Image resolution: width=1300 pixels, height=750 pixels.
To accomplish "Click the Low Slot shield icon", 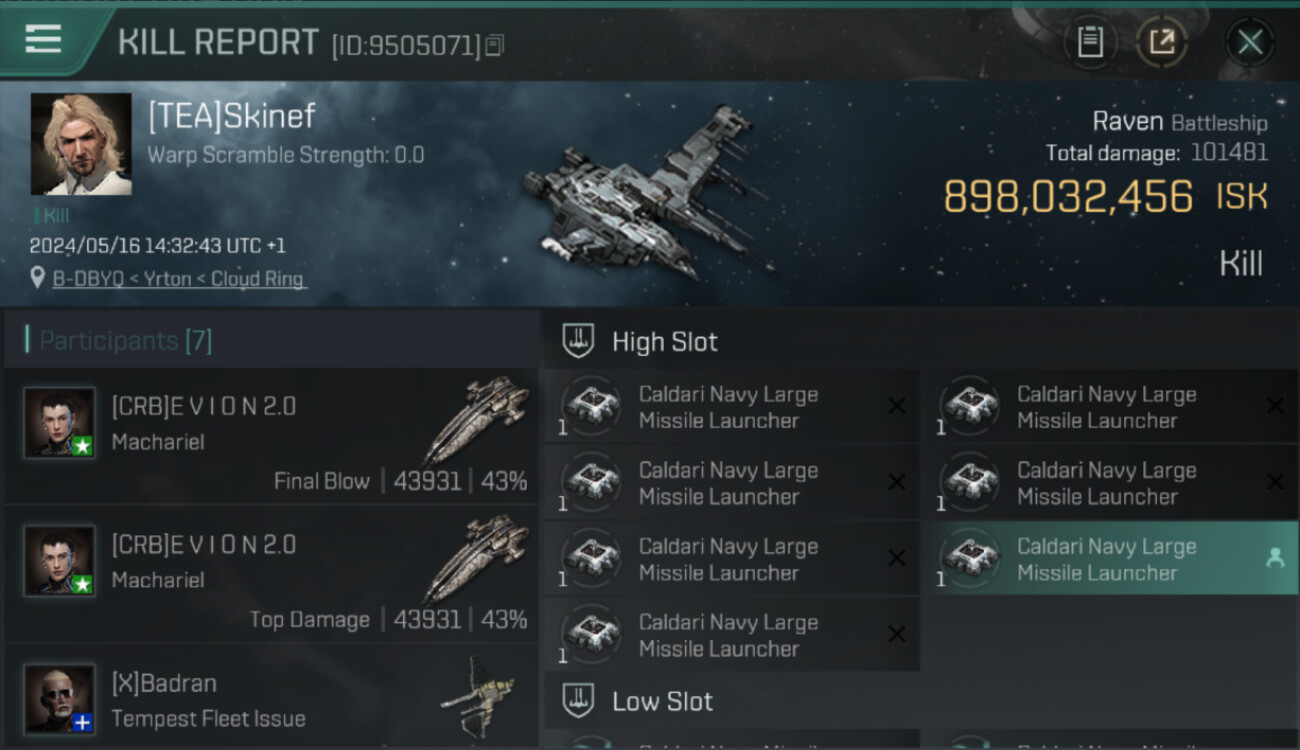I will coord(578,701).
